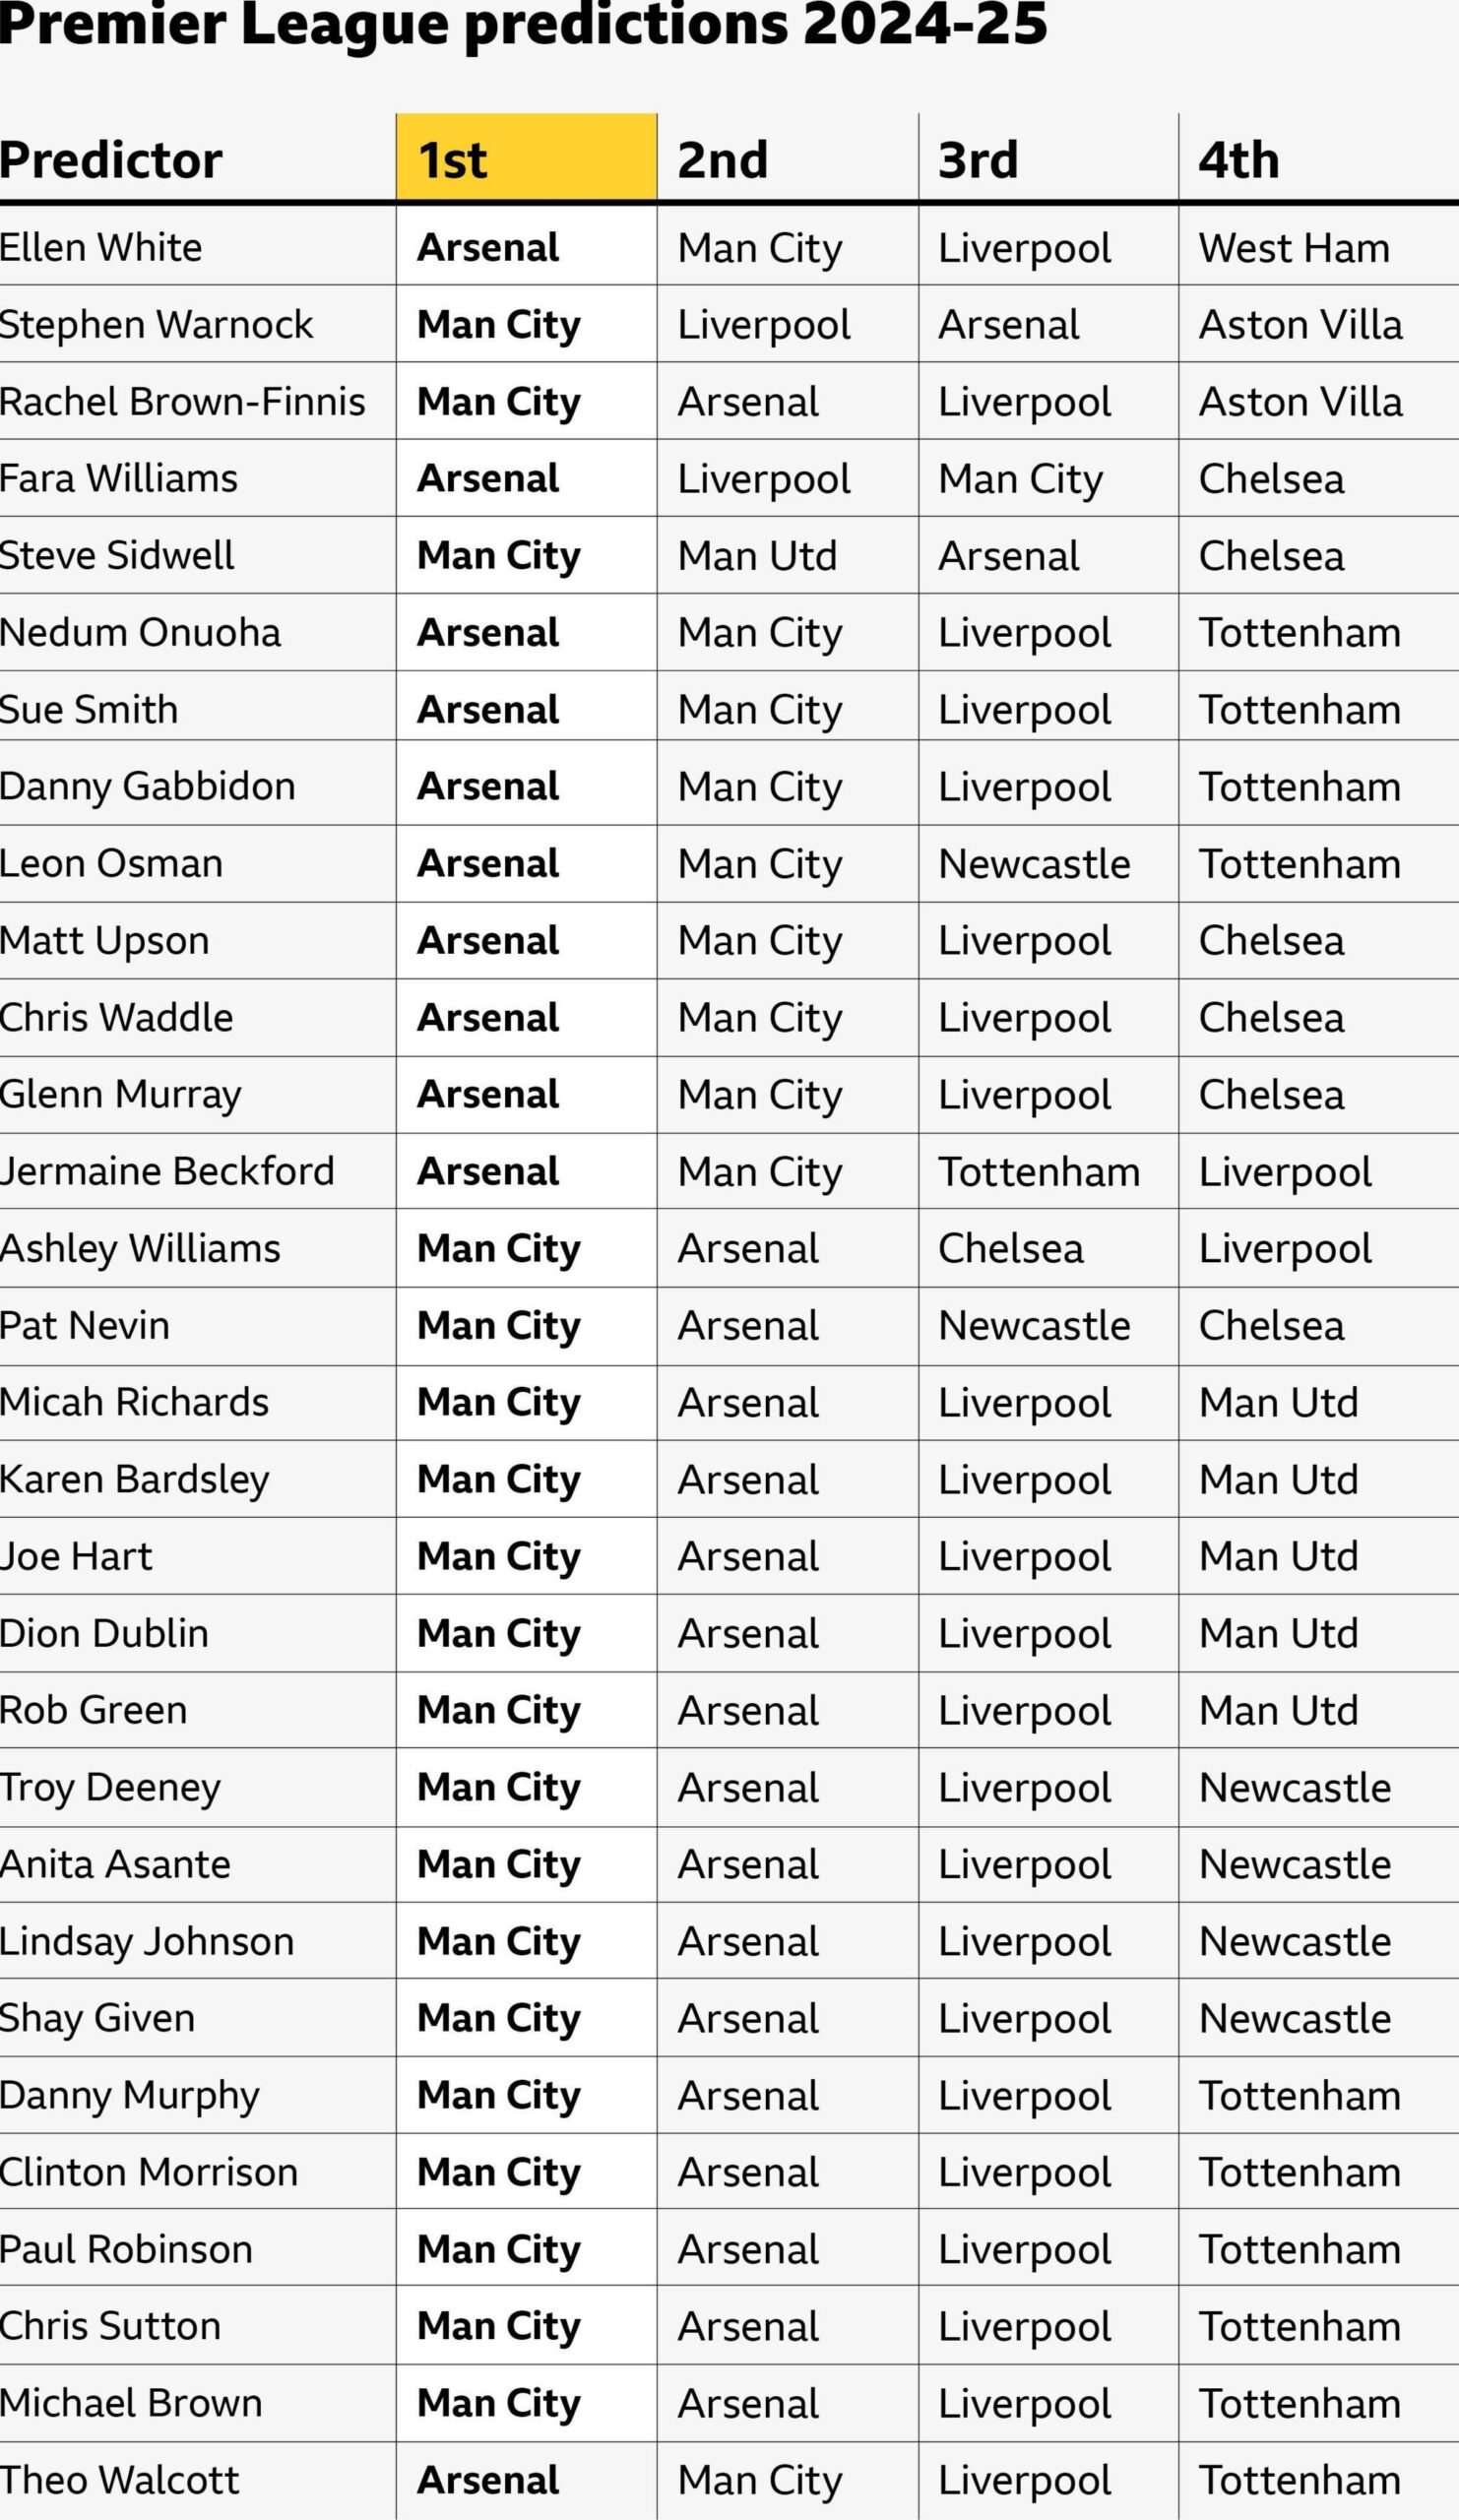The height and width of the screenshot is (2520, 1459).
Task: Click Man Utd in Steve Sidwell's row
Action: tap(757, 556)
